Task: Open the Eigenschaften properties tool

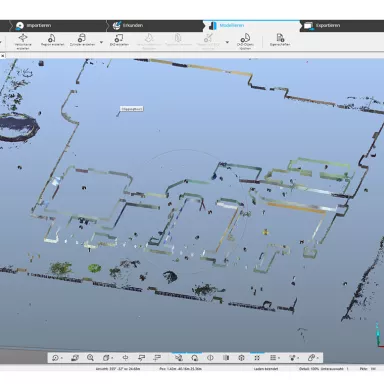Action: point(280,40)
